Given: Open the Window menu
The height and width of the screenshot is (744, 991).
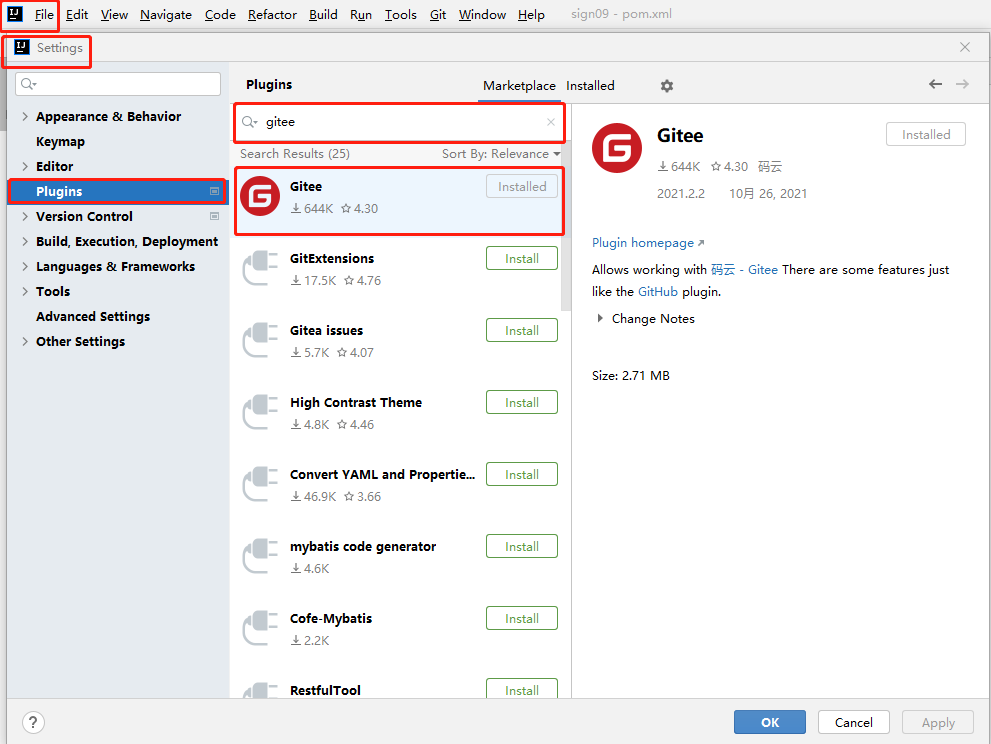Looking at the screenshot, I should (x=482, y=15).
